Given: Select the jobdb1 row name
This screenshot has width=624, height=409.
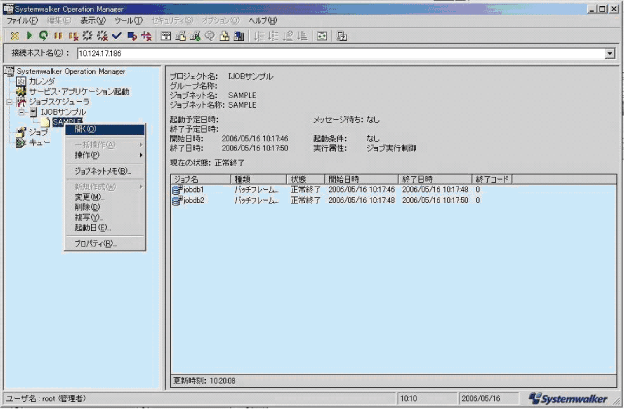Looking at the screenshot, I should [x=193, y=190].
